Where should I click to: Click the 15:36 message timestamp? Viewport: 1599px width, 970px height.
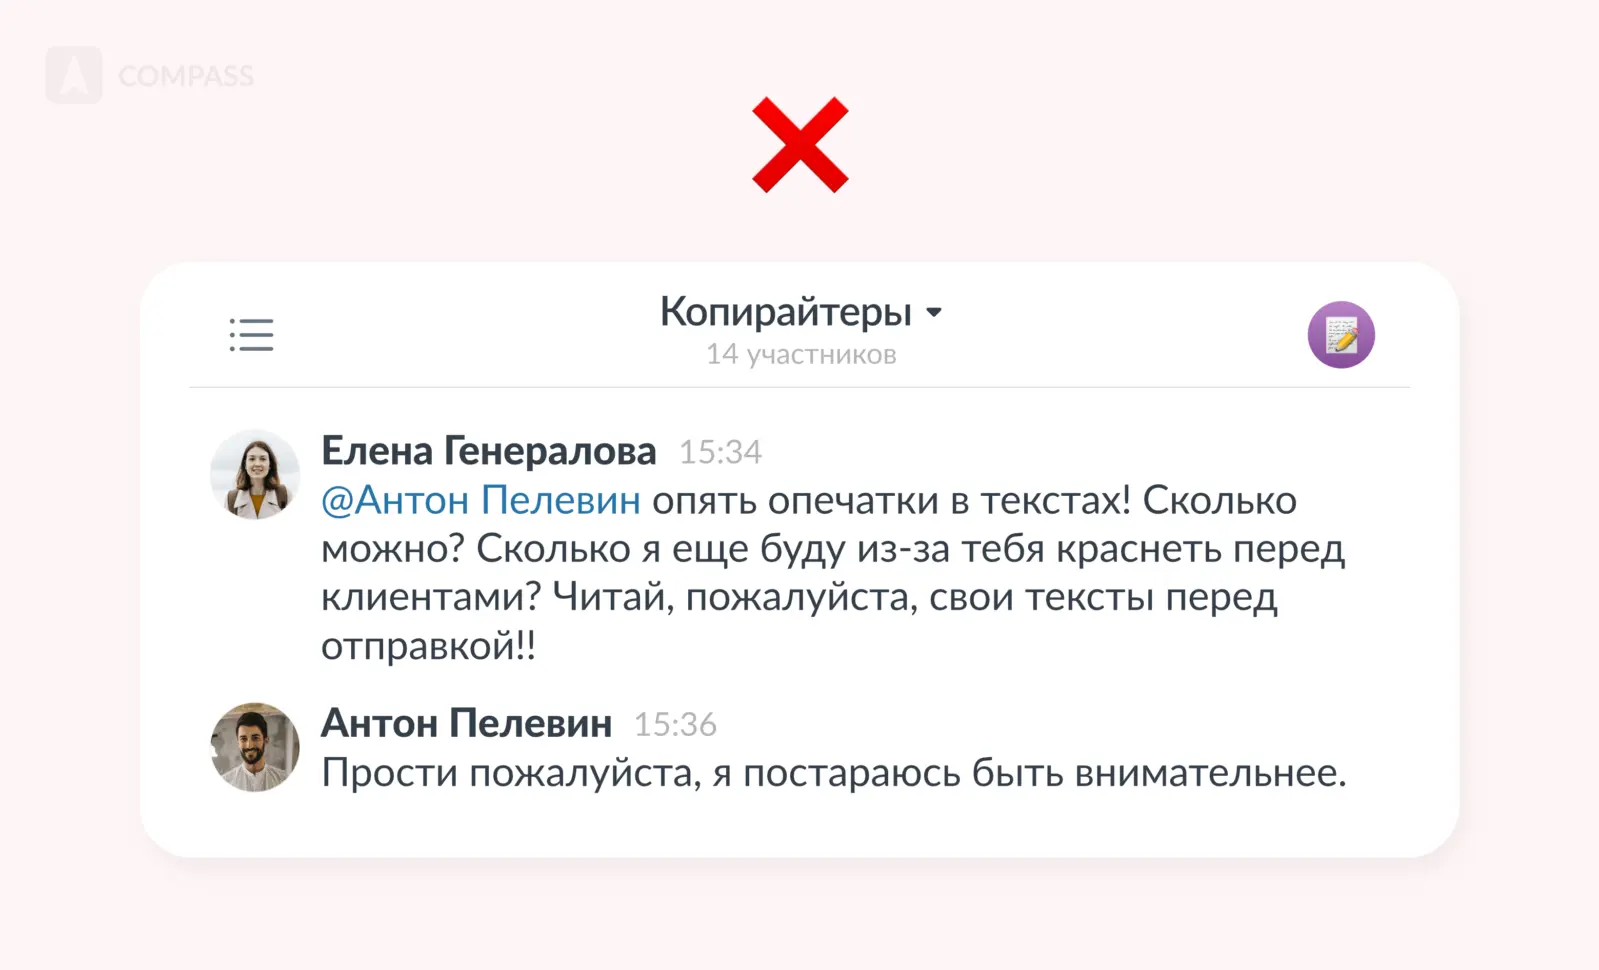tap(675, 724)
